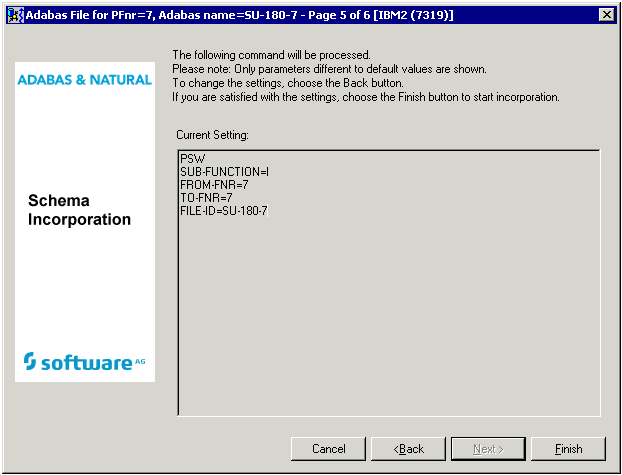The height and width of the screenshot is (475, 622).
Task: Click the PSW line in Current Setting
Action: coord(191,159)
